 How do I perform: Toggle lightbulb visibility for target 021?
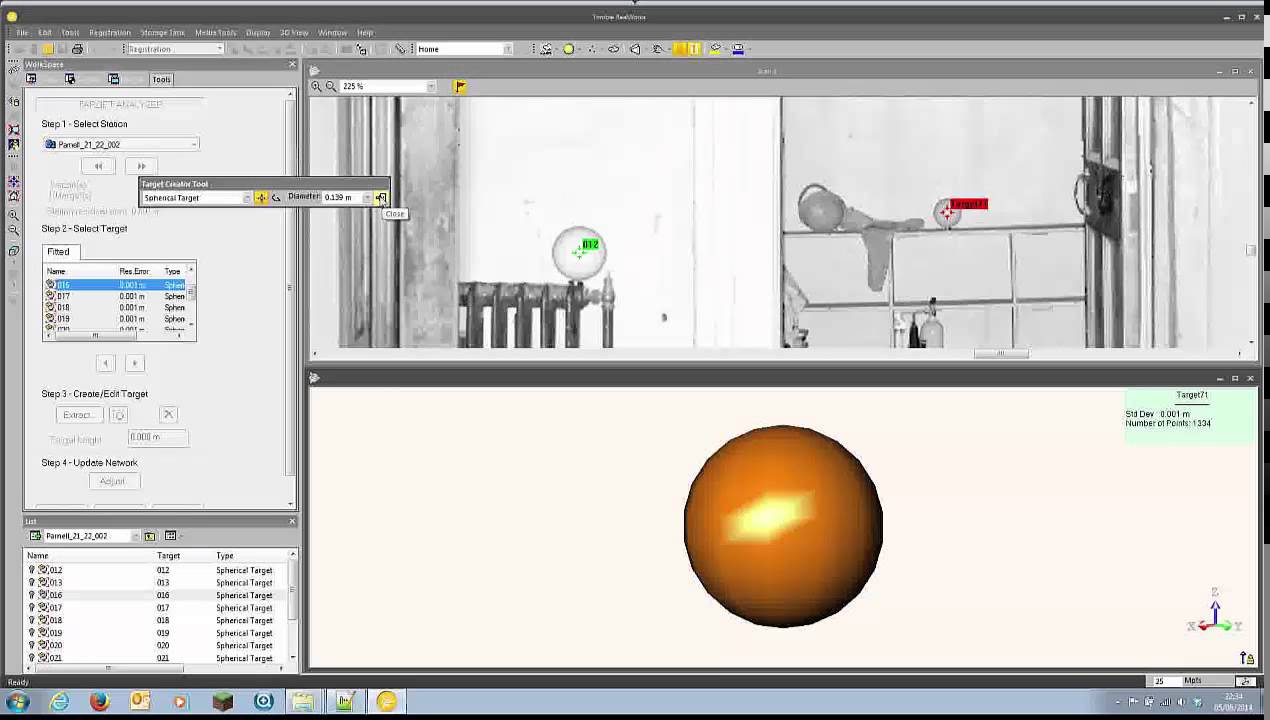pyautogui.click(x=31, y=658)
